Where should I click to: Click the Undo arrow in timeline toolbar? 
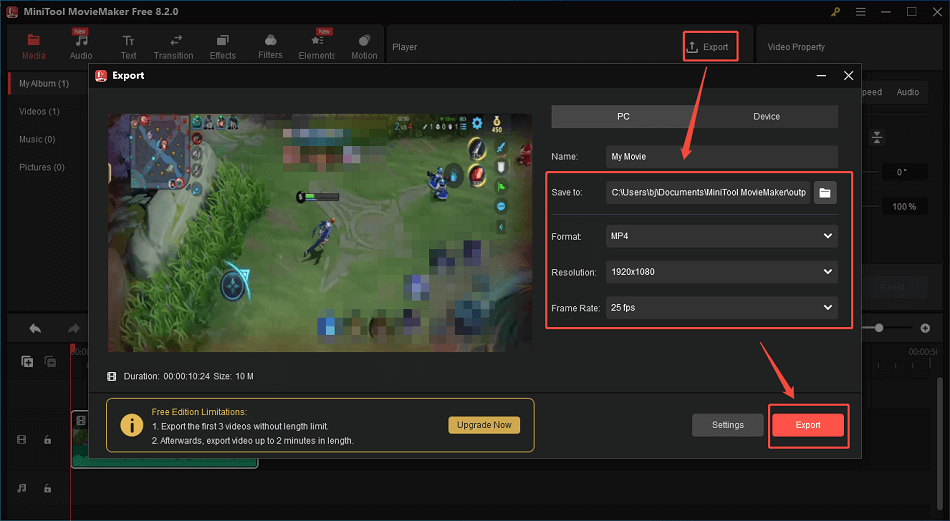[35, 328]
